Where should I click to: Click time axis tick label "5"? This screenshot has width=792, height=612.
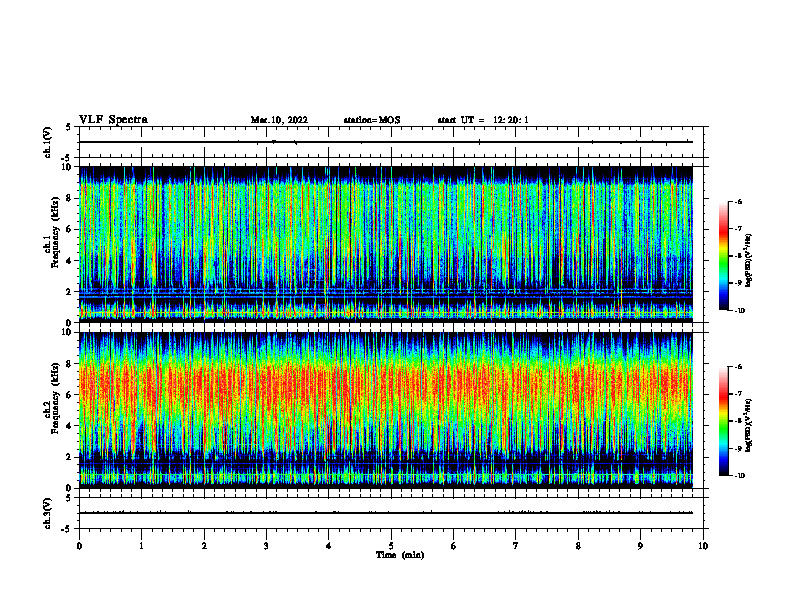click(x=391, y=546)
